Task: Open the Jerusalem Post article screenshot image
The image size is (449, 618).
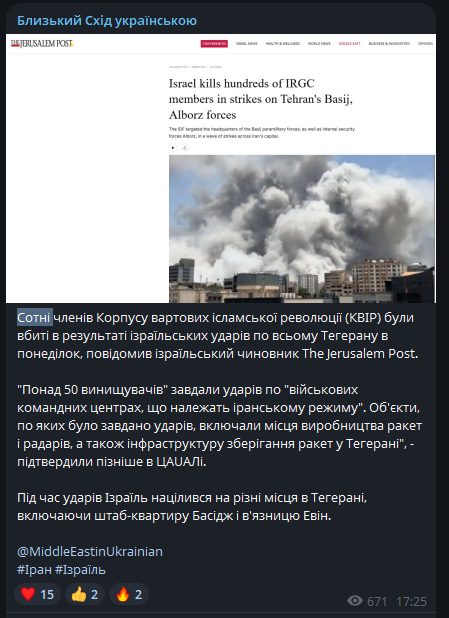Action: (221, 168)
